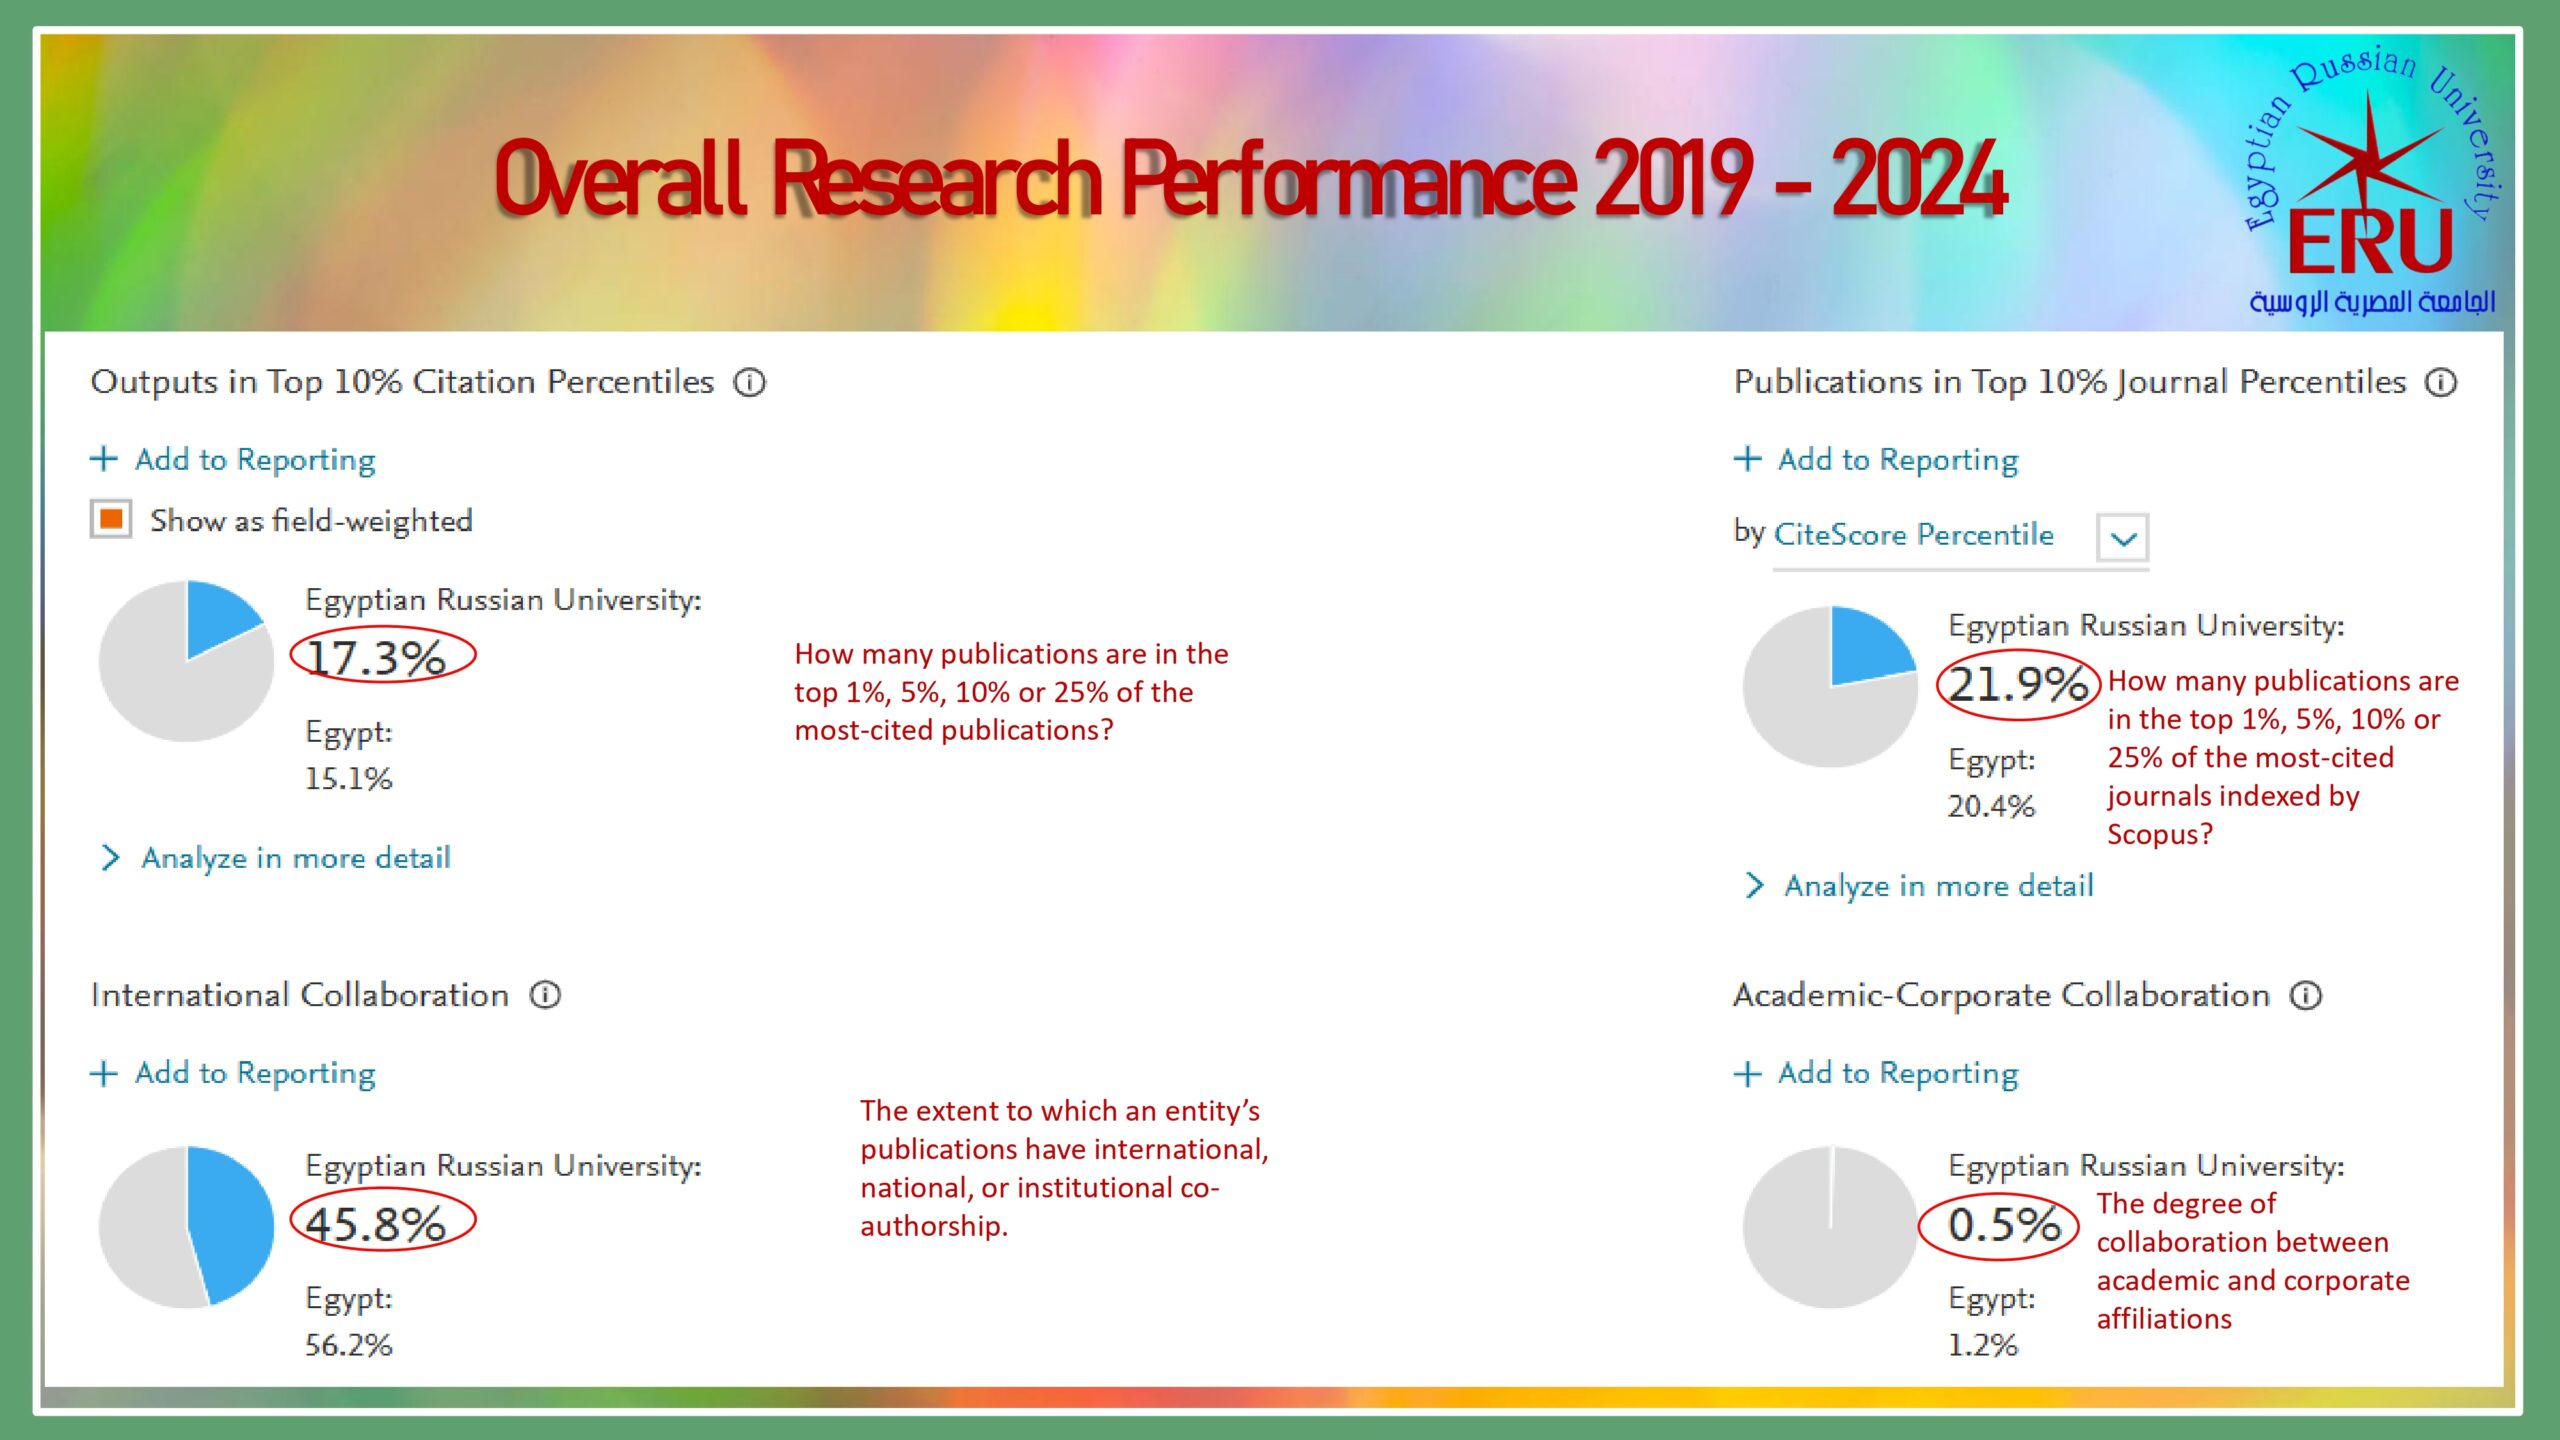Select Egypt 15.1% value
2560x1440 pixels.
tap(348, 779)
